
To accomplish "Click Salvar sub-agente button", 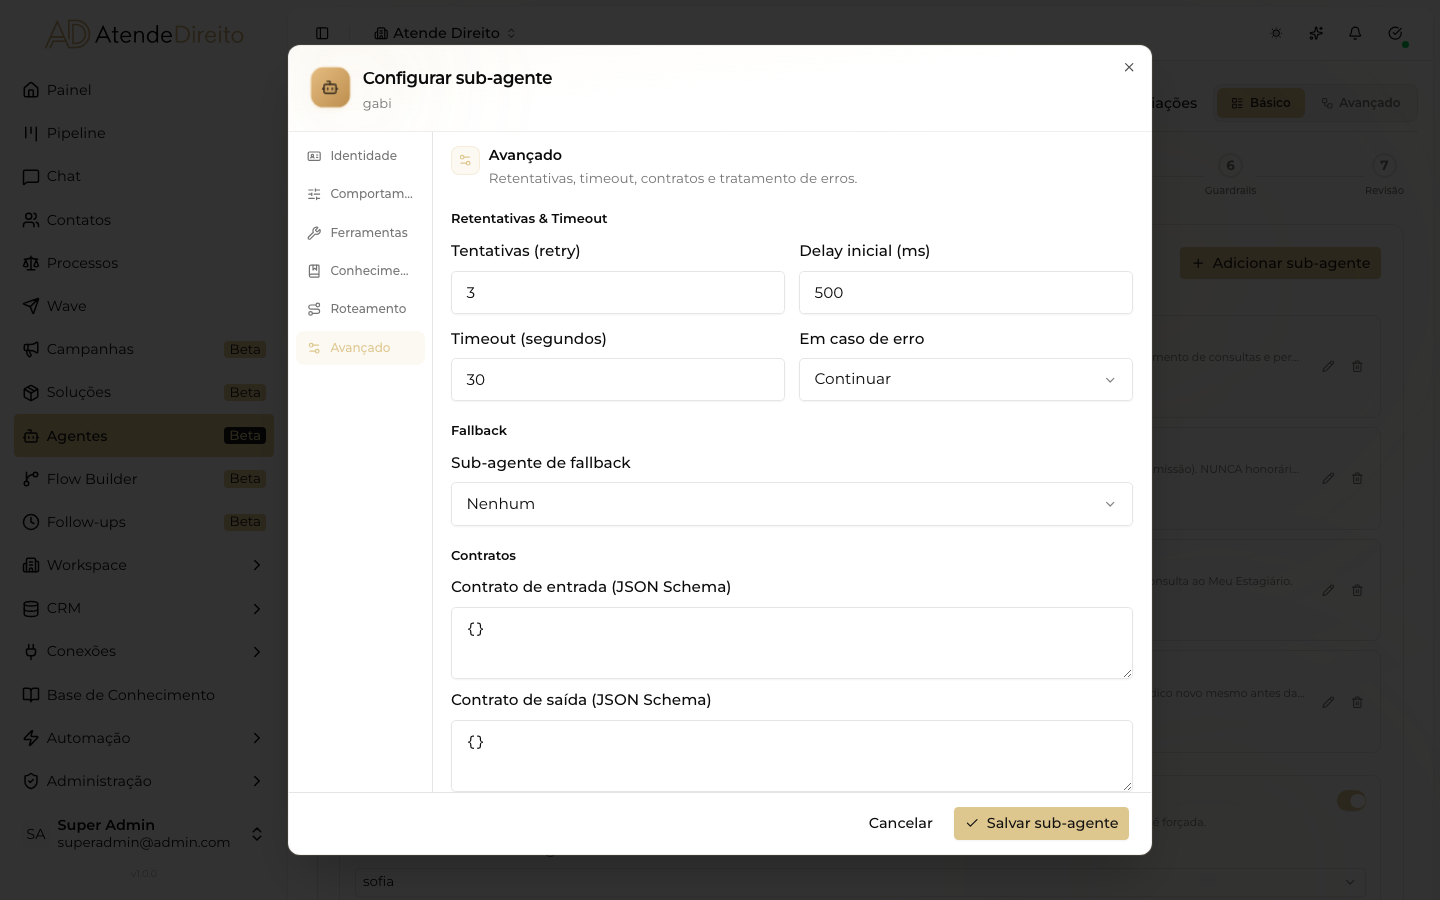I will tap(1041, 823).
